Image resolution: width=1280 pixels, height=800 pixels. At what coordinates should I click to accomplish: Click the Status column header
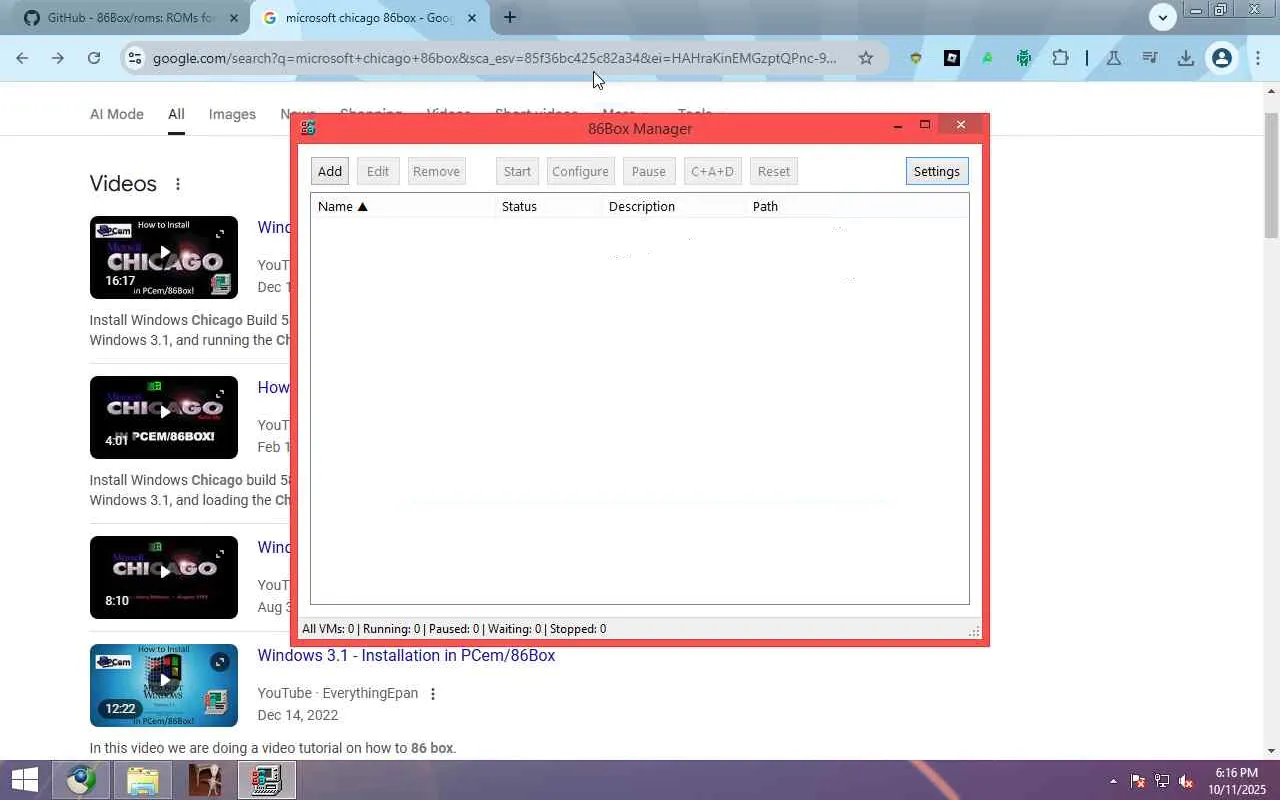[549, 206]
